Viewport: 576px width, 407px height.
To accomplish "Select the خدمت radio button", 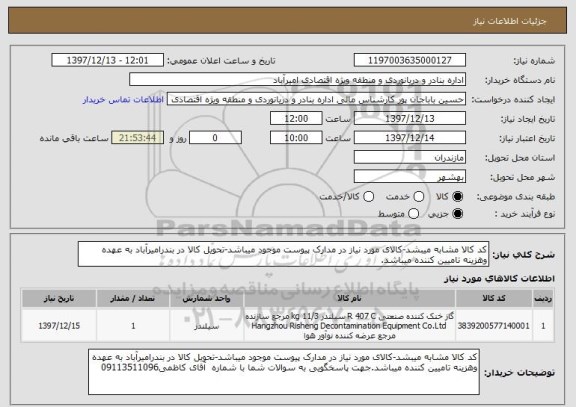I will click(x=419, y=197).
